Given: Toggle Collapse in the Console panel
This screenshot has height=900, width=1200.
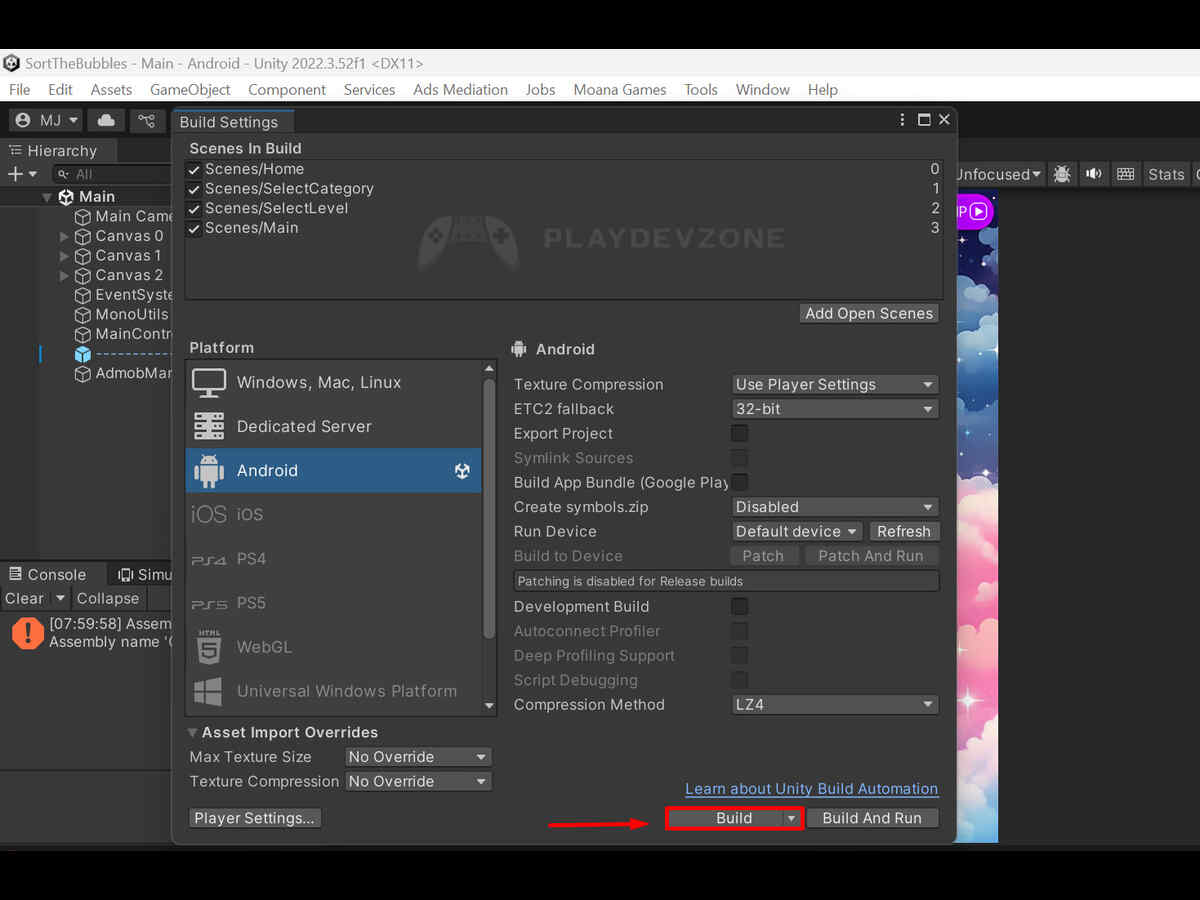Looking at the screenshot, I should click(x=108, y=599).
